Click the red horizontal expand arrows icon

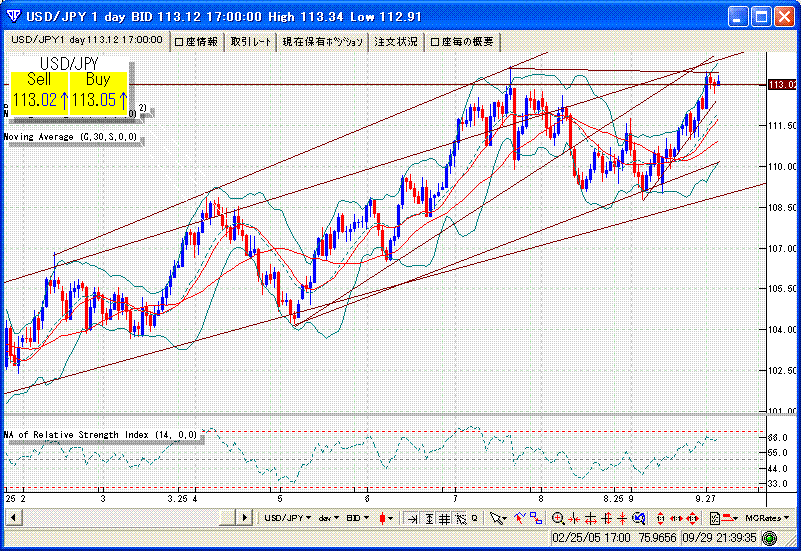pos(677,518)
